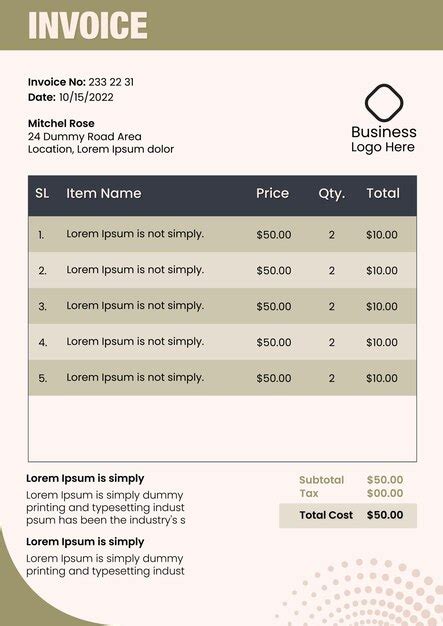Click the Price column header
Screen dimensions: 443x626
(x=273, y=193)
